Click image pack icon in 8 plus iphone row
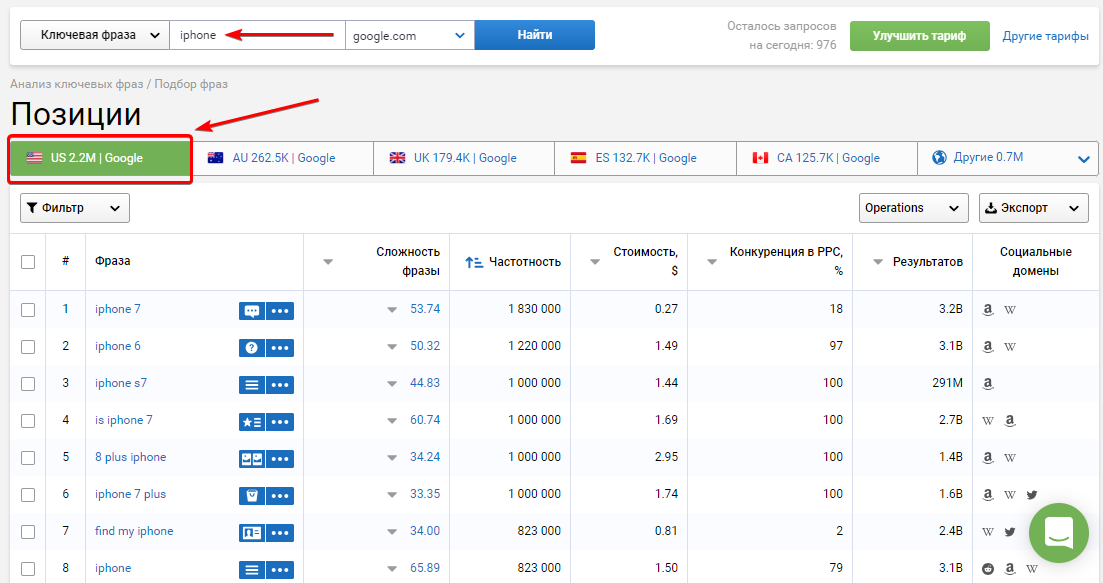Viewport: 1103px width, 583px height. (x=252, y=459)
